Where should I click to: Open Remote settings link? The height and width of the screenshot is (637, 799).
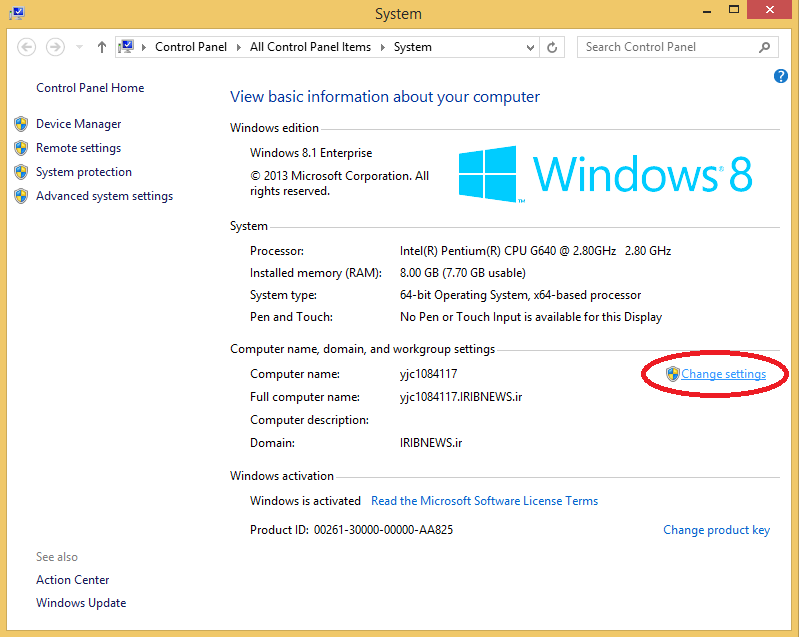(78, 148)
